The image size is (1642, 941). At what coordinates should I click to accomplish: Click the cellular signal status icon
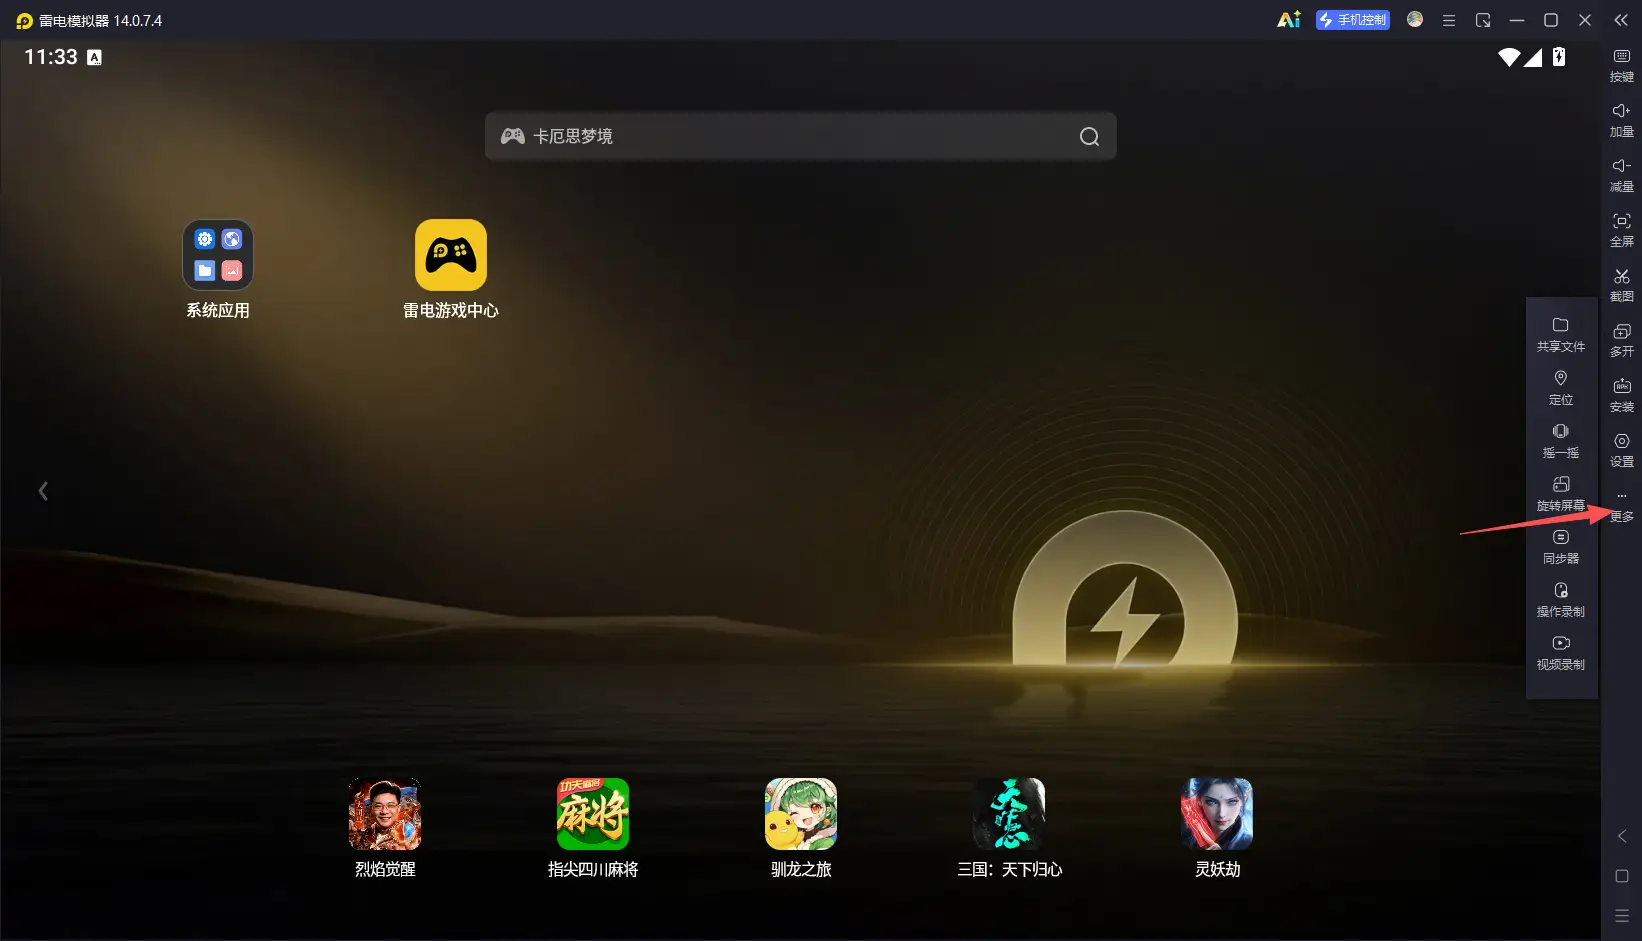pyautogui.click(x=1533, y=57)
